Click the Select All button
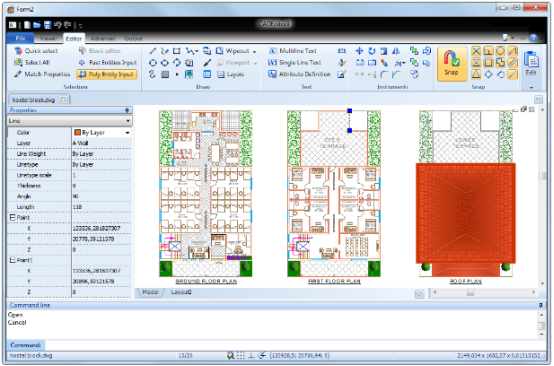 (x=32, y=63)
